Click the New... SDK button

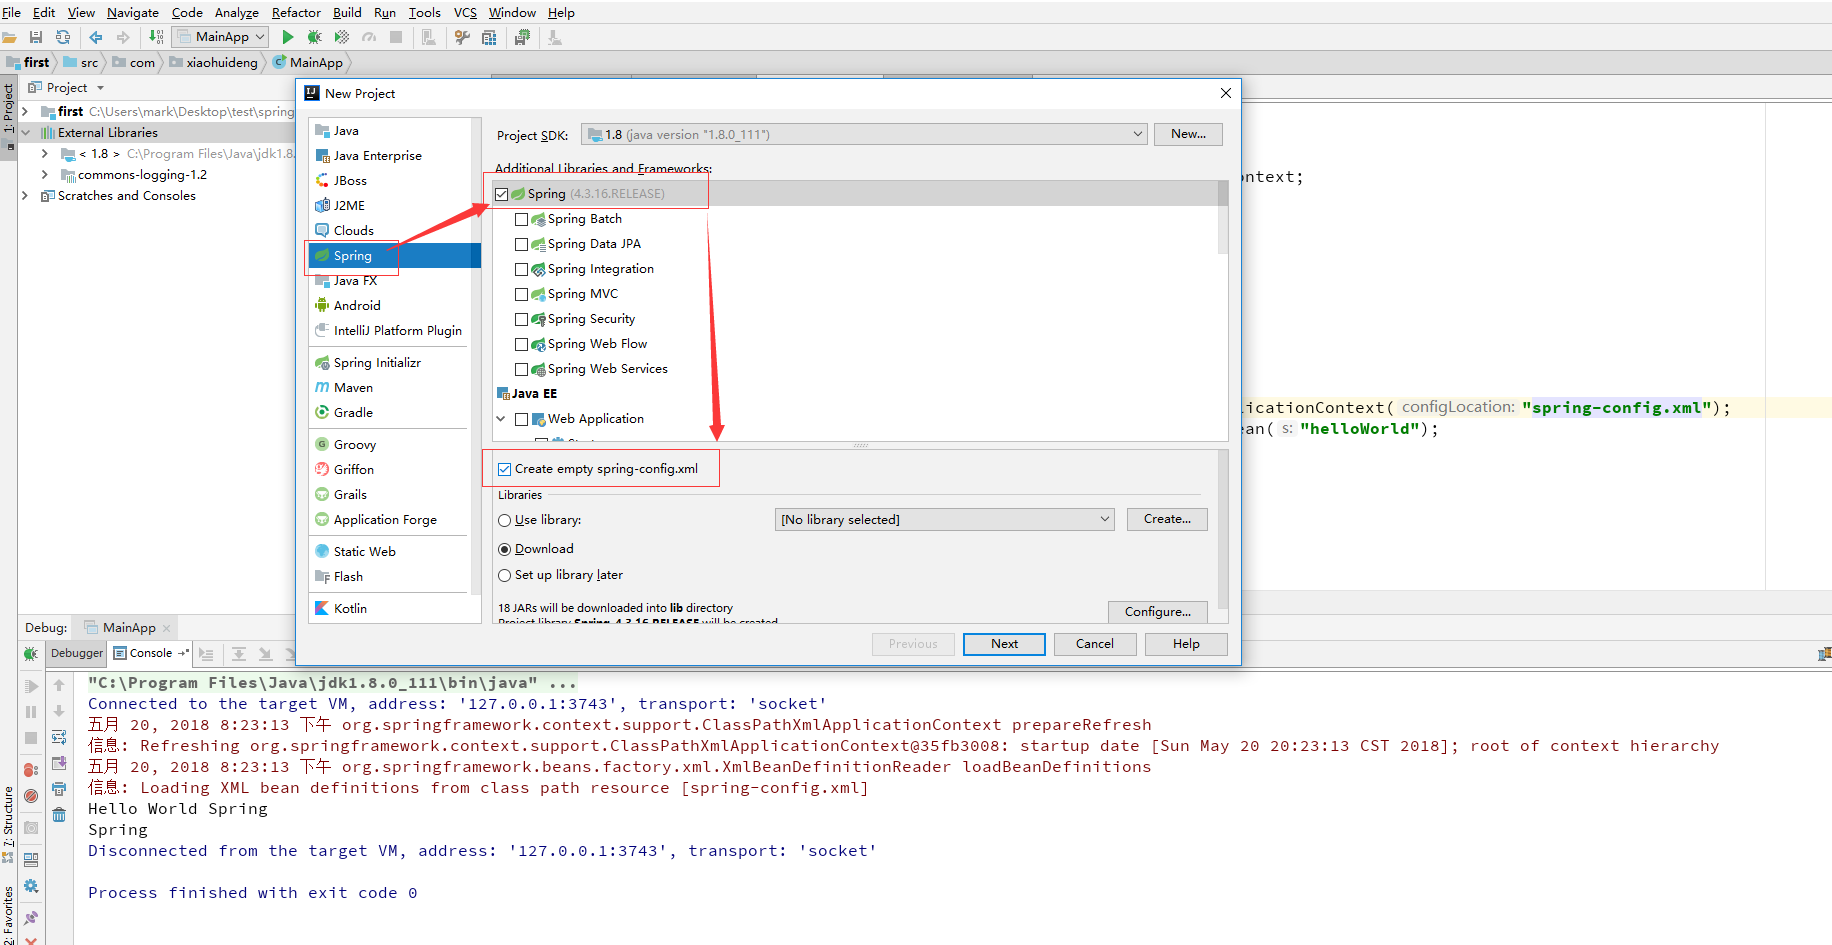pos(1188,134)
